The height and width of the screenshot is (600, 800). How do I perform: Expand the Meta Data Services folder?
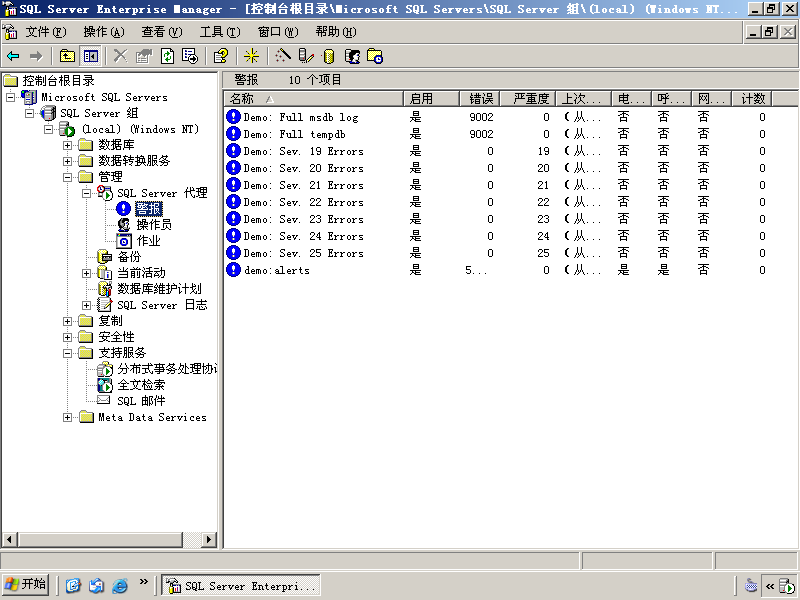pos(67,417)
